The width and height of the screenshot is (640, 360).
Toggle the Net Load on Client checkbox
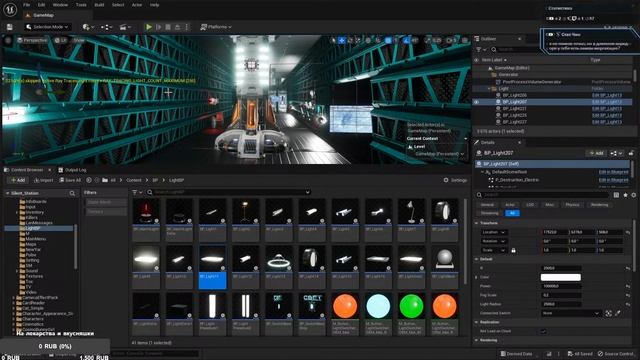pos(543,331)
